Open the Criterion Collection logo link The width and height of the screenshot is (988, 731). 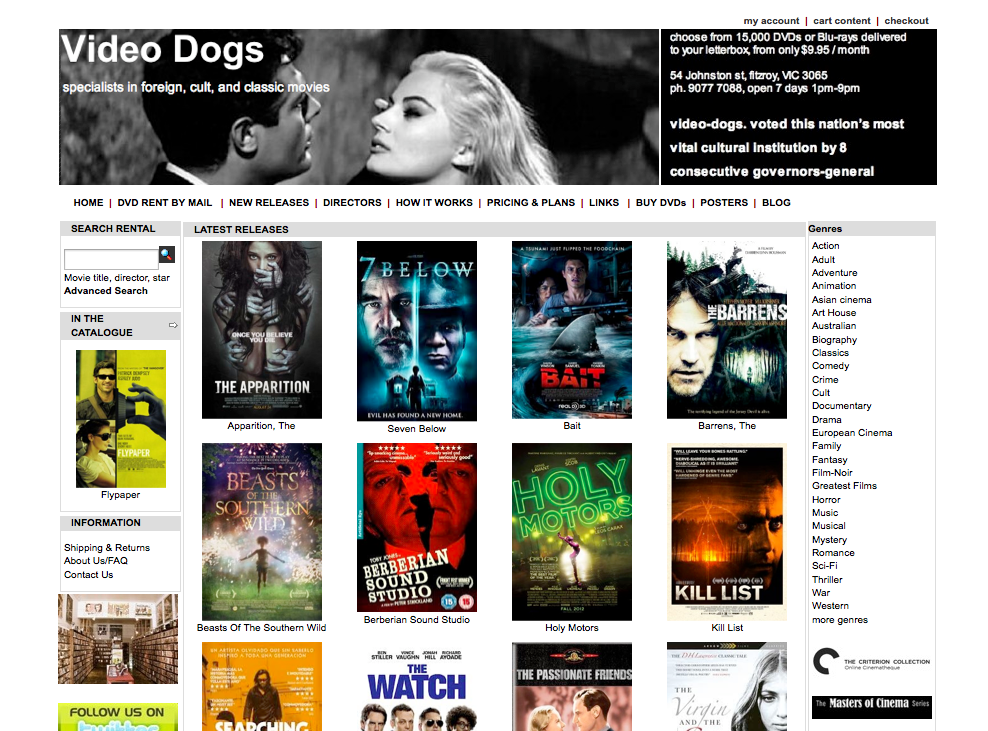(x=871, y=662)
